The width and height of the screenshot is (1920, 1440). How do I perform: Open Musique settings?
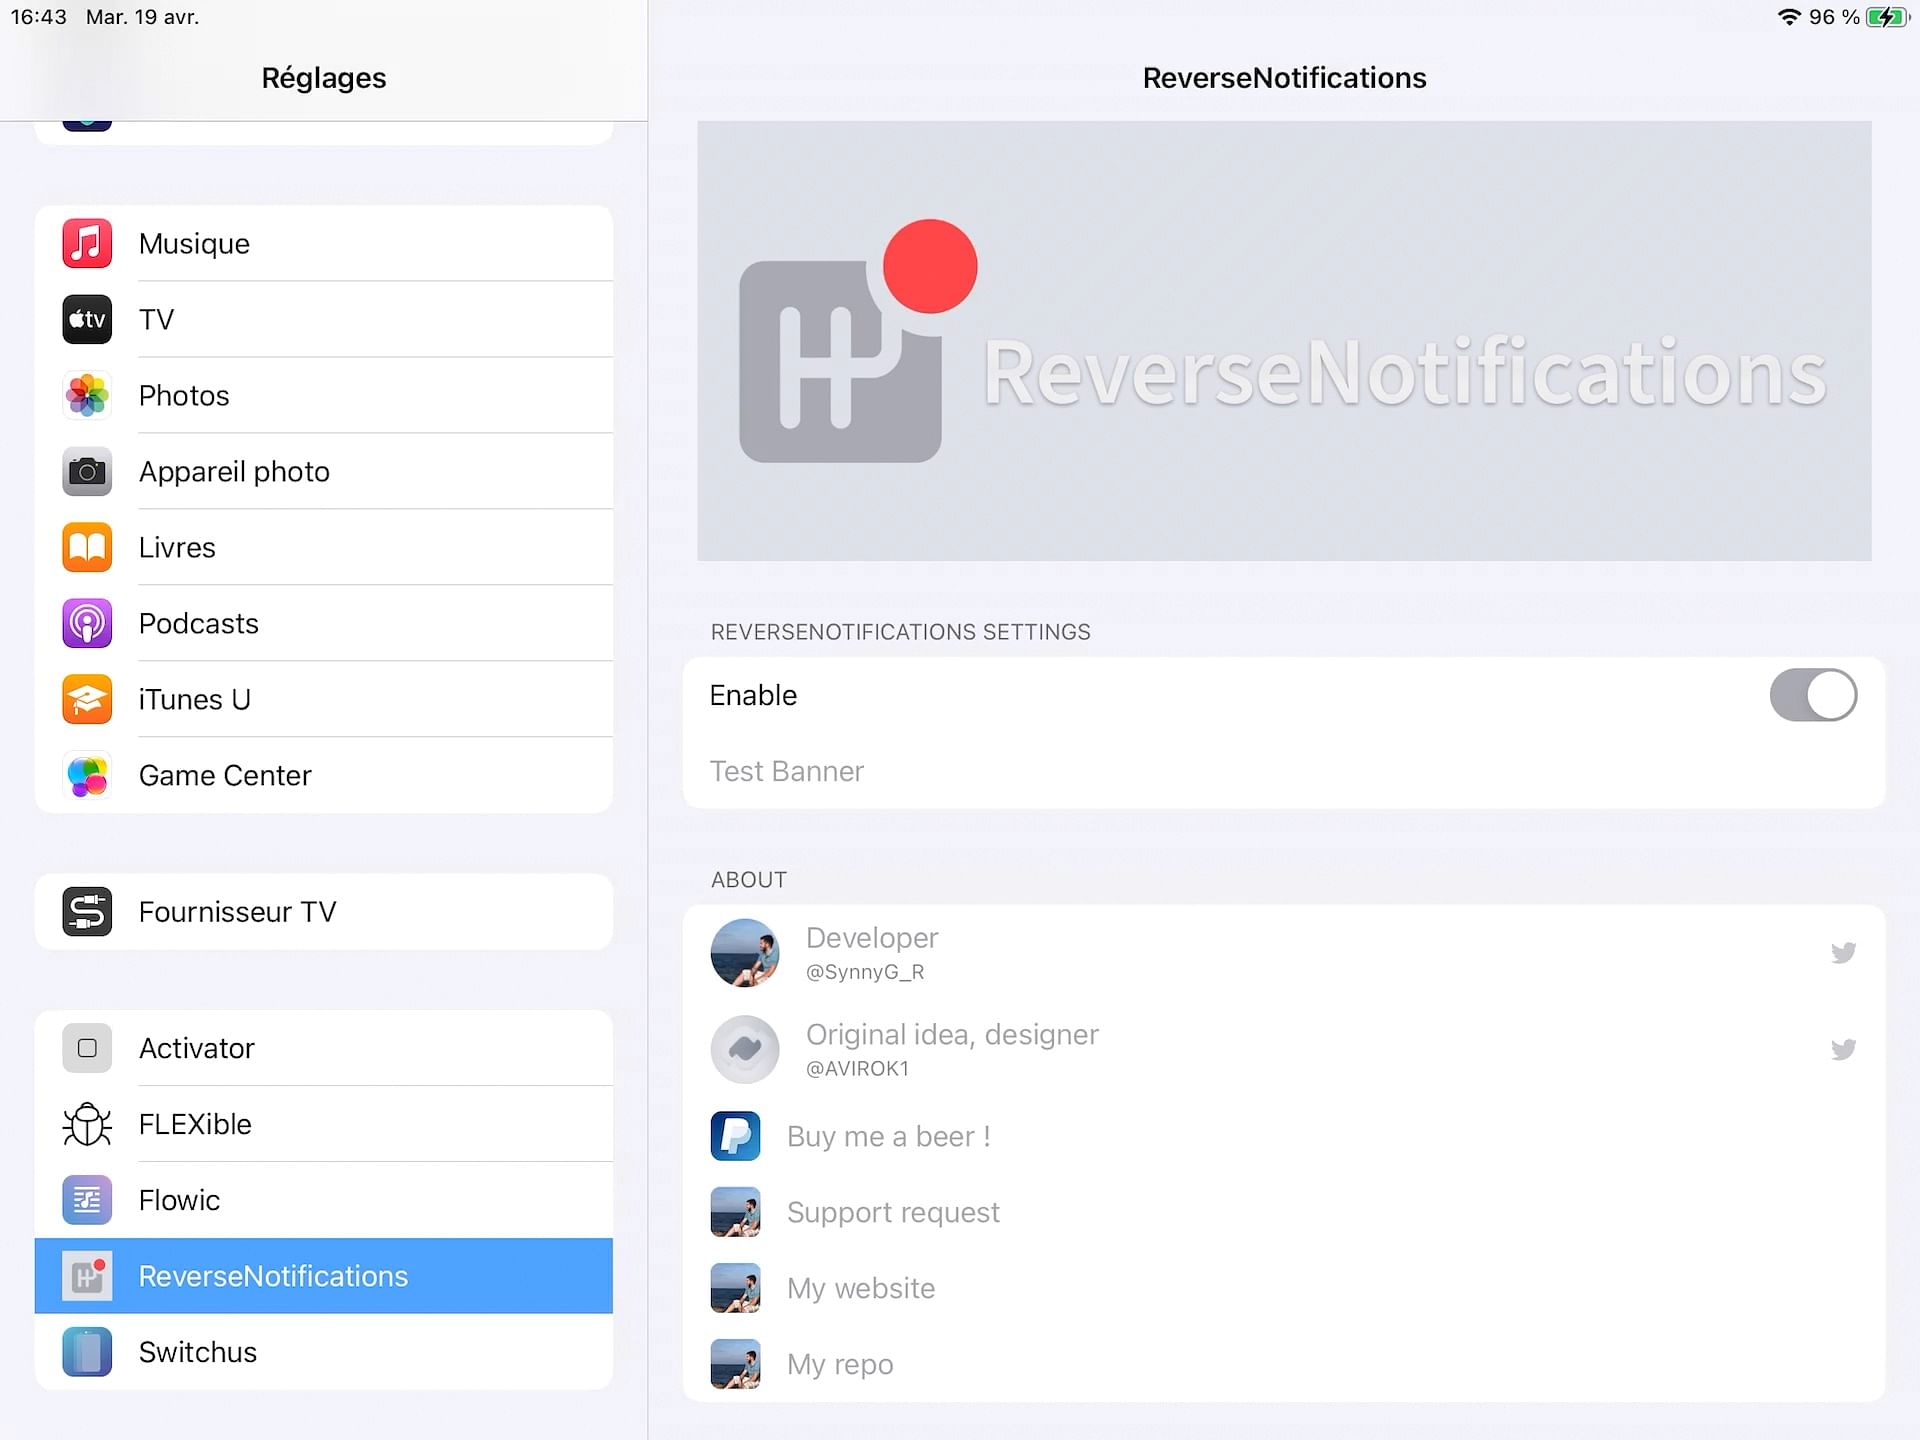pyautogui.click(x=324, y=243)
